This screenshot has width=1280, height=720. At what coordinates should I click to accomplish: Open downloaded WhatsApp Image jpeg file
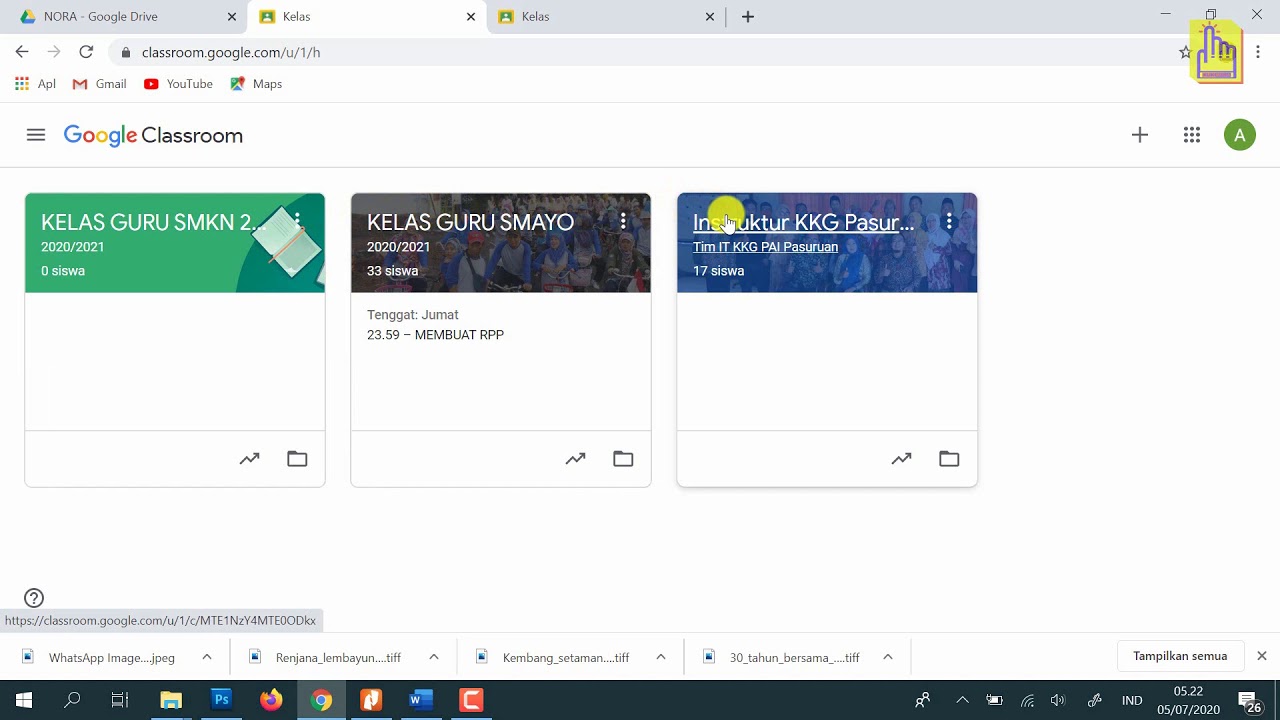coord(99,657)
